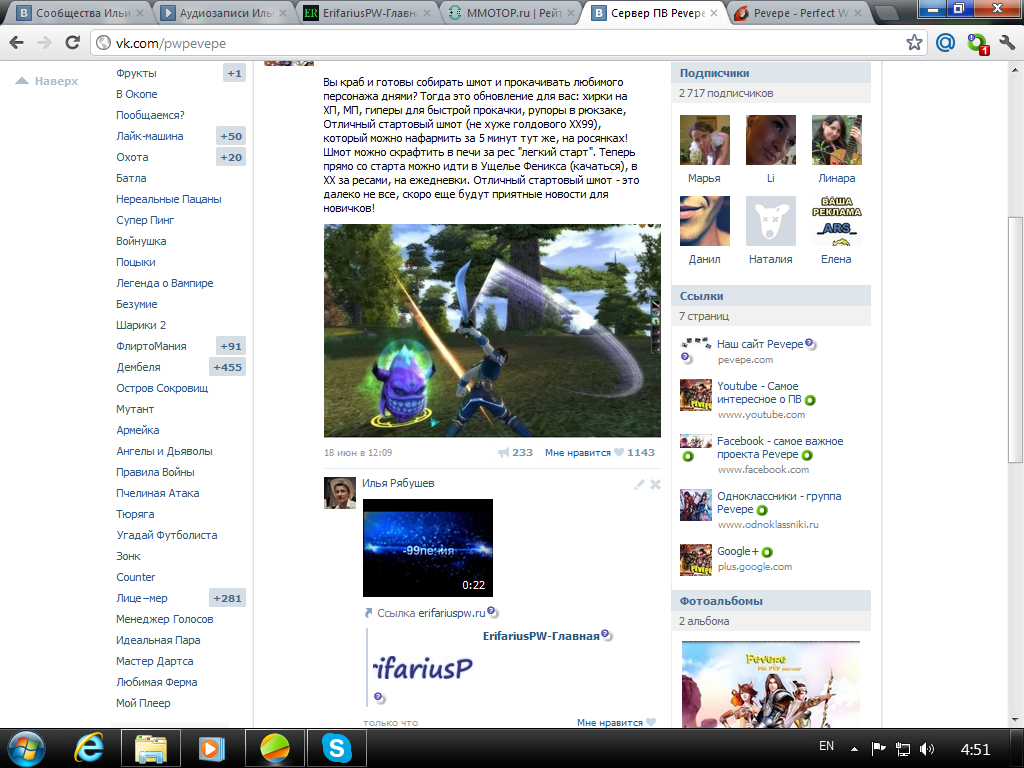Open Легенда о Вампире in sidebar
1024x768 pixels.
click(165, 283)
